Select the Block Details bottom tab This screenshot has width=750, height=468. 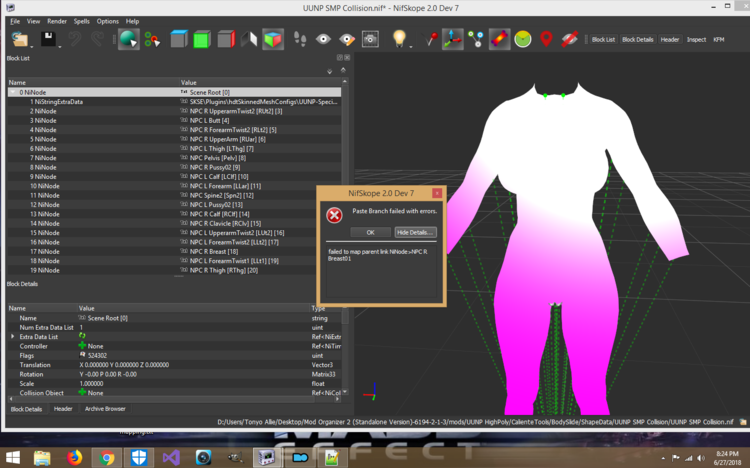tap(26, 409)
